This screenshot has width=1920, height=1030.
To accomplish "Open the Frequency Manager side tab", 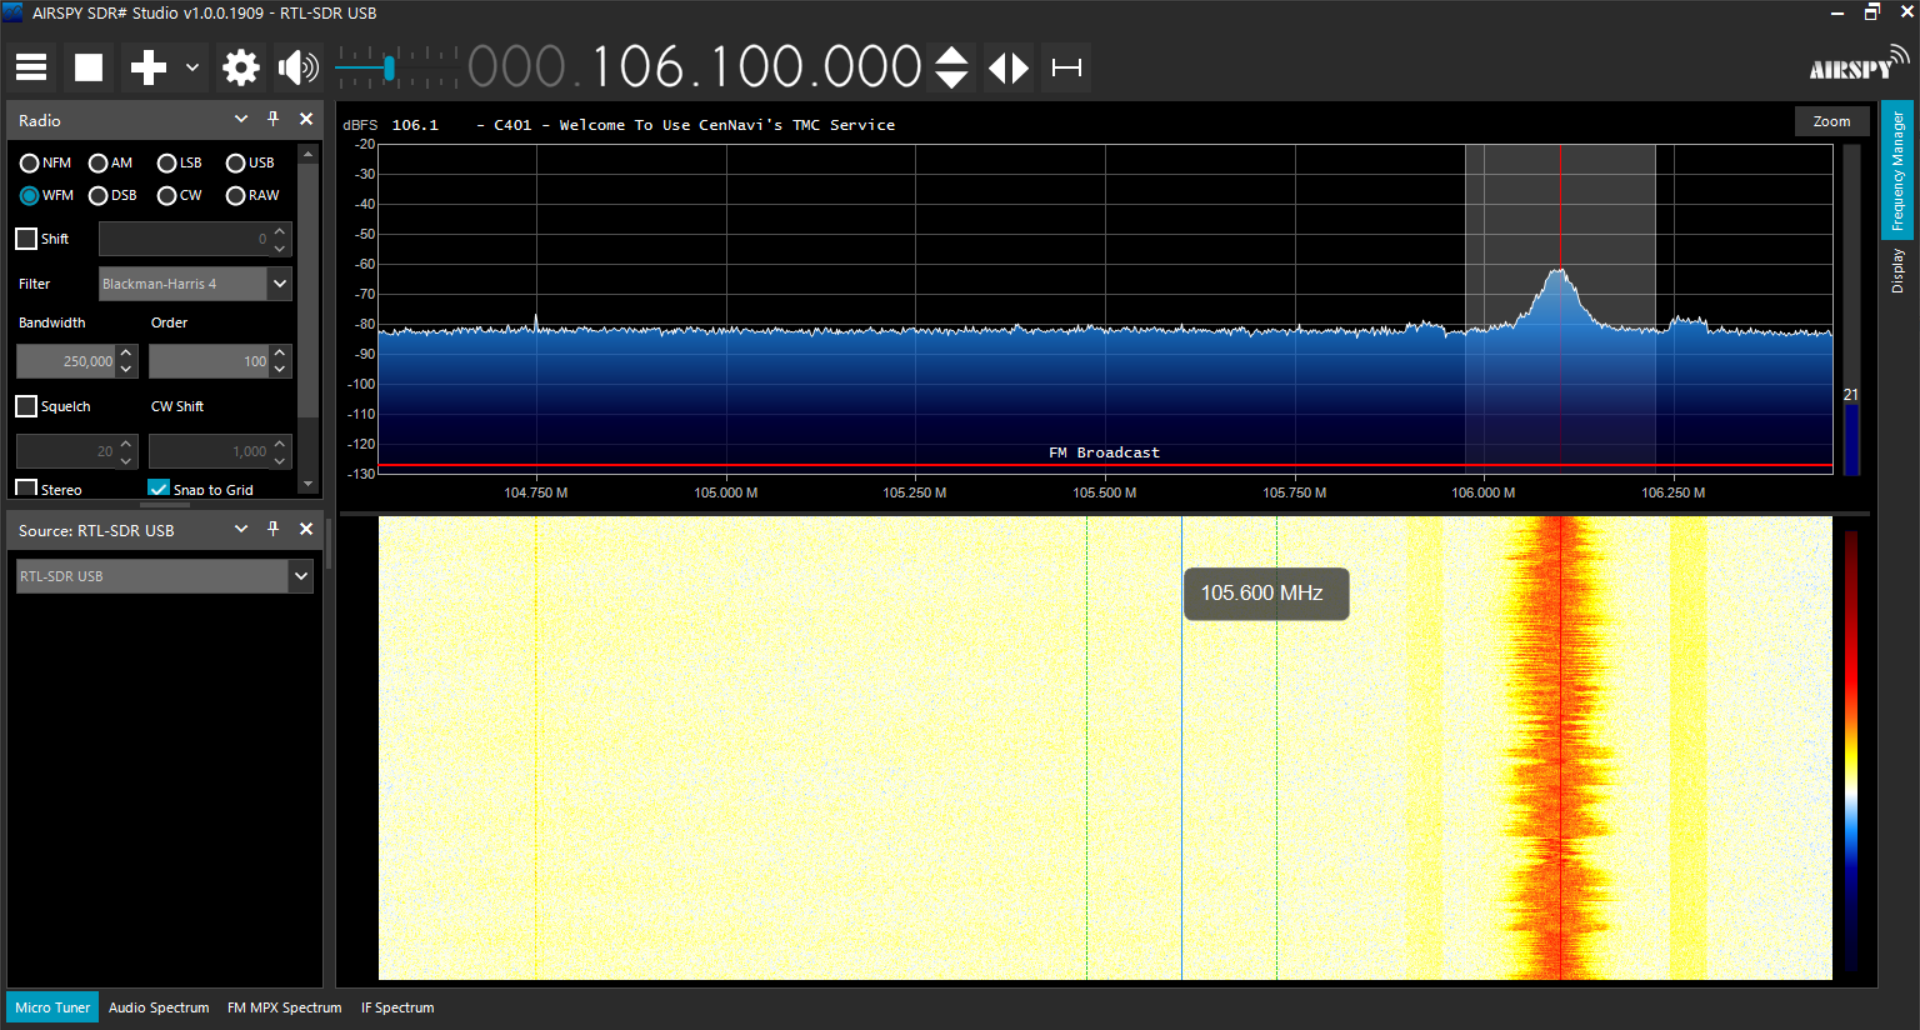I will pos(1897,170).
